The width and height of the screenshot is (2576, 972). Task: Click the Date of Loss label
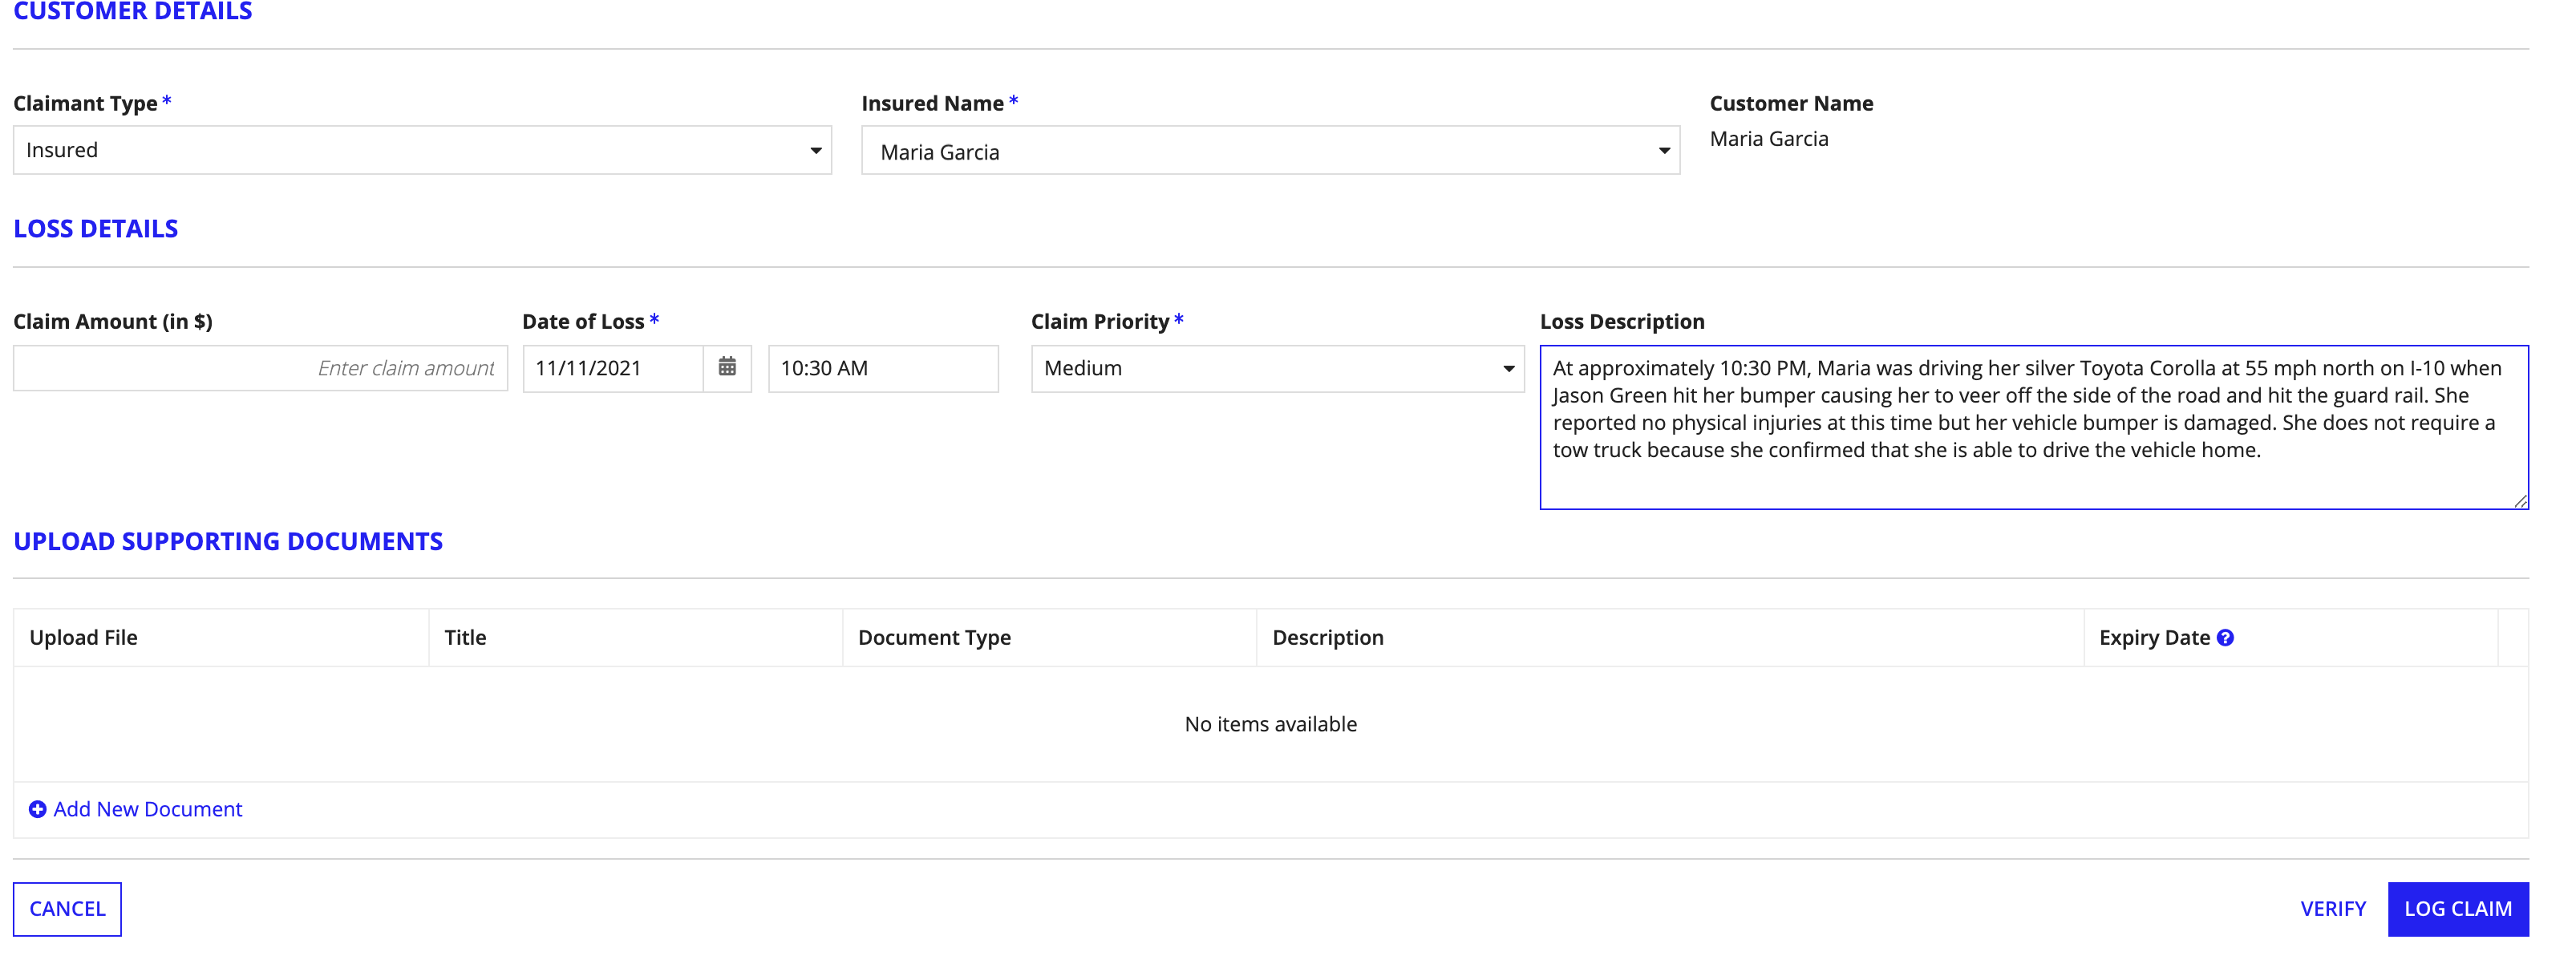(x=583, y=321)
